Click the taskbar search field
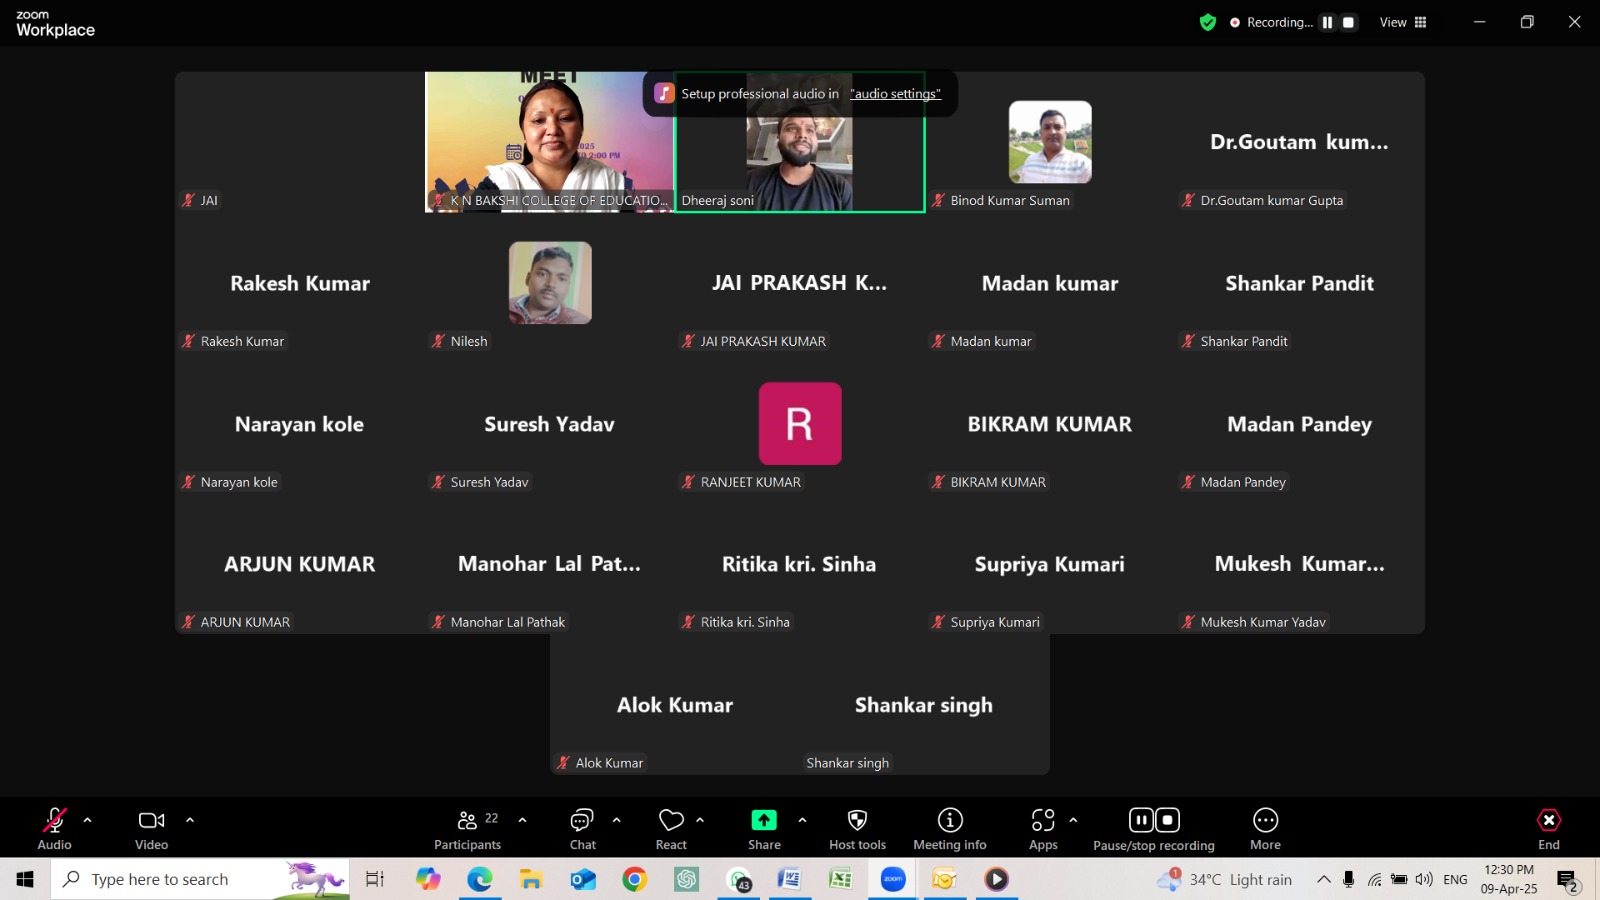1600x900 pixels. (x=200, y=879)
